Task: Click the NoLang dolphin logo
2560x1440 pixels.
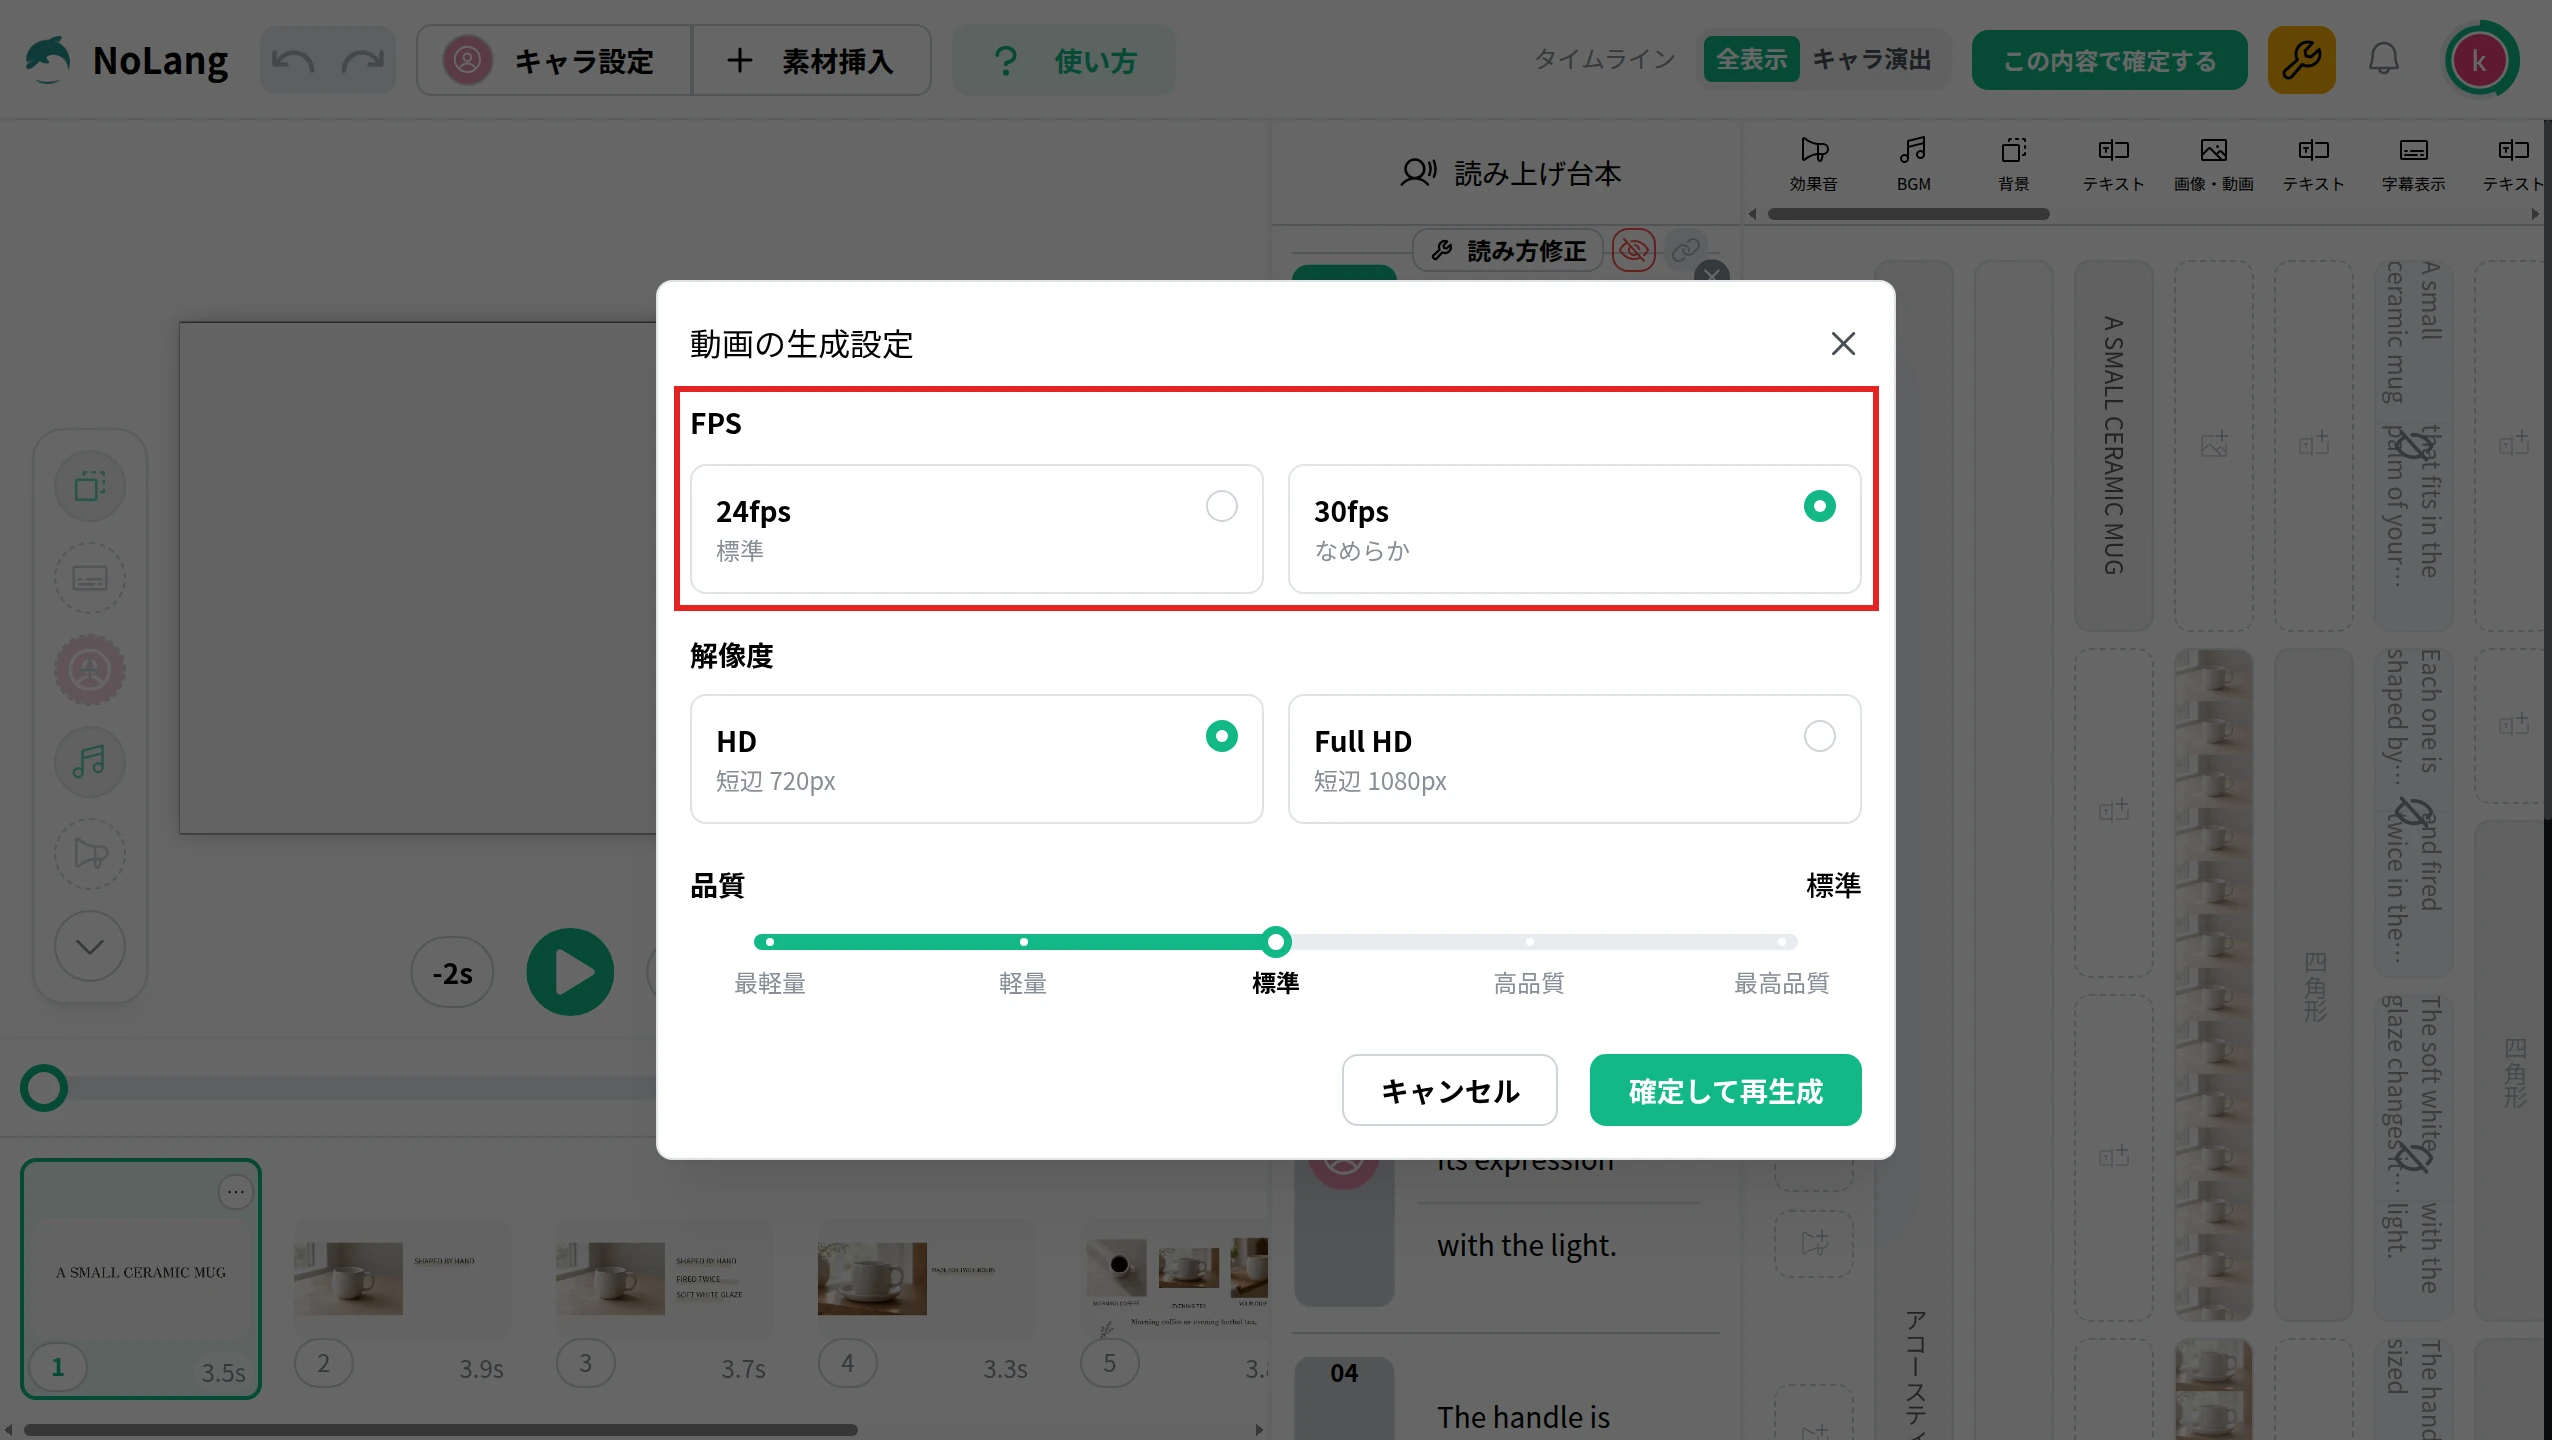Action: point(47,60)
